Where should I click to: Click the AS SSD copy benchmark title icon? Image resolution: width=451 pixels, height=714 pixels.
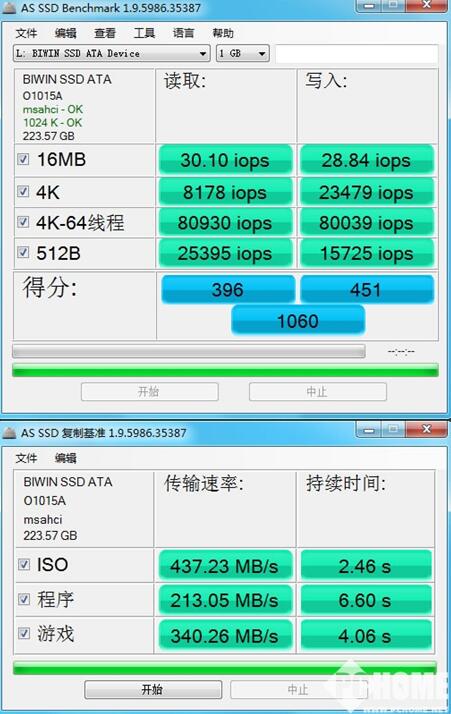[10, 433]
